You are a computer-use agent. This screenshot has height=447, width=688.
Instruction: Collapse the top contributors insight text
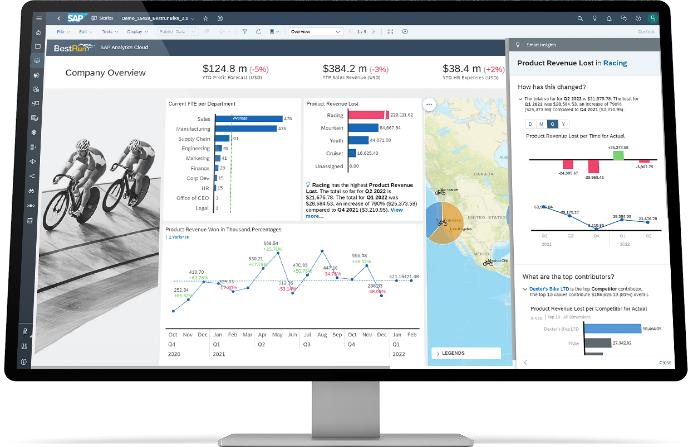[525, 289]
